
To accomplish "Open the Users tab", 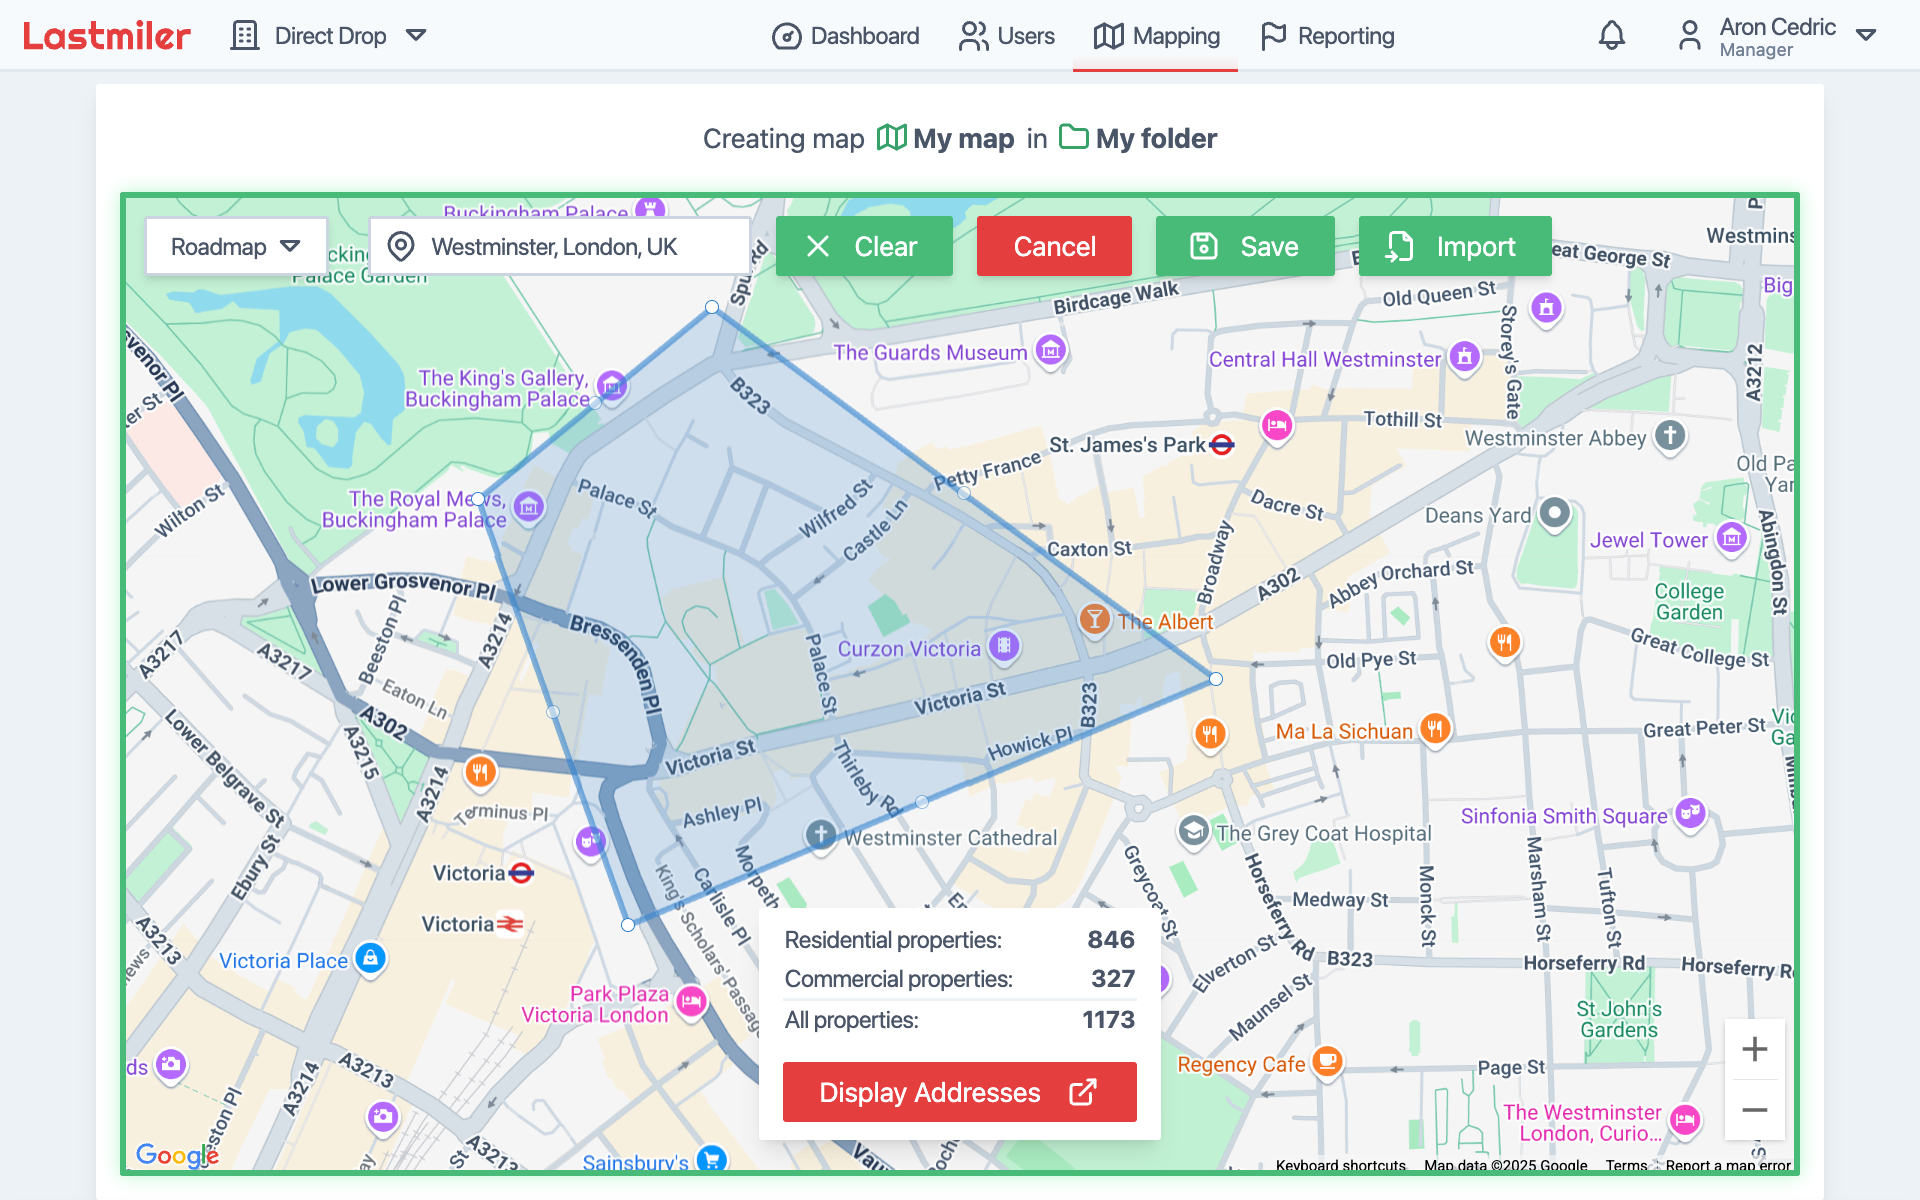I will click(x=1006, y=36).
